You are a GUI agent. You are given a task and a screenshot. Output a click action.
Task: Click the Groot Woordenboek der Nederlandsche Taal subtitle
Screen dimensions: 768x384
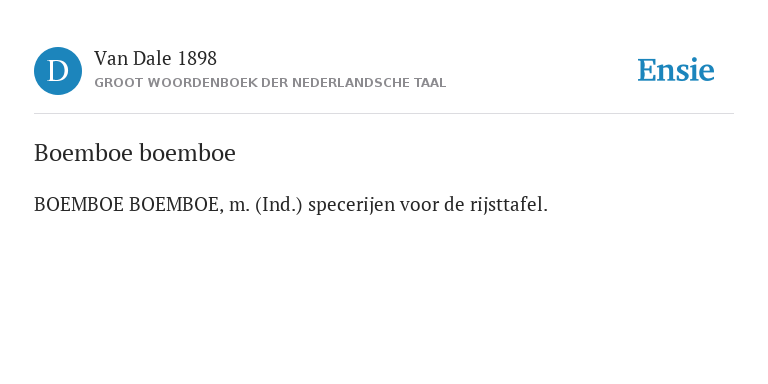(x=270, y=83)
